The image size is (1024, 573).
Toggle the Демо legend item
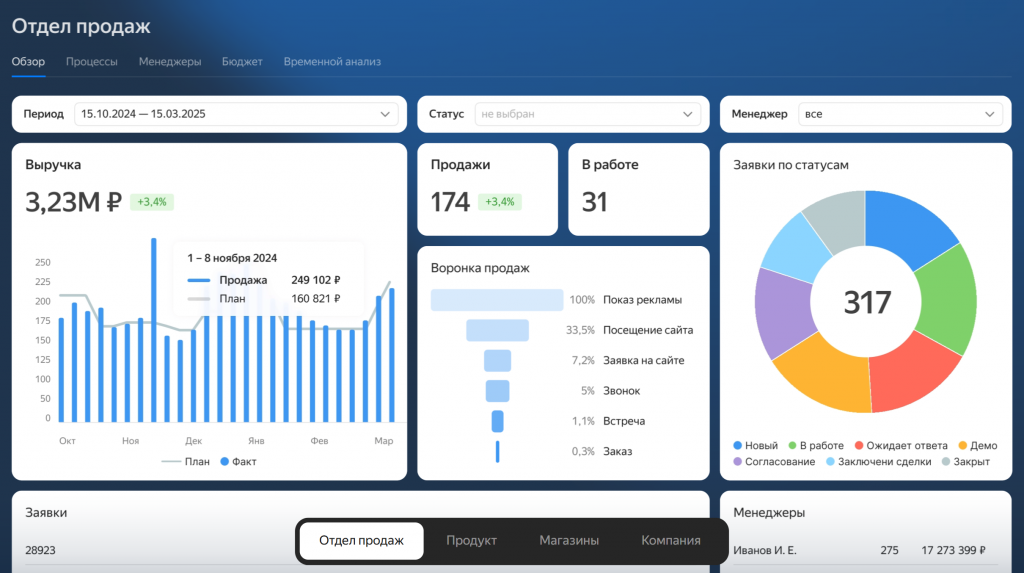click(978, 446)
